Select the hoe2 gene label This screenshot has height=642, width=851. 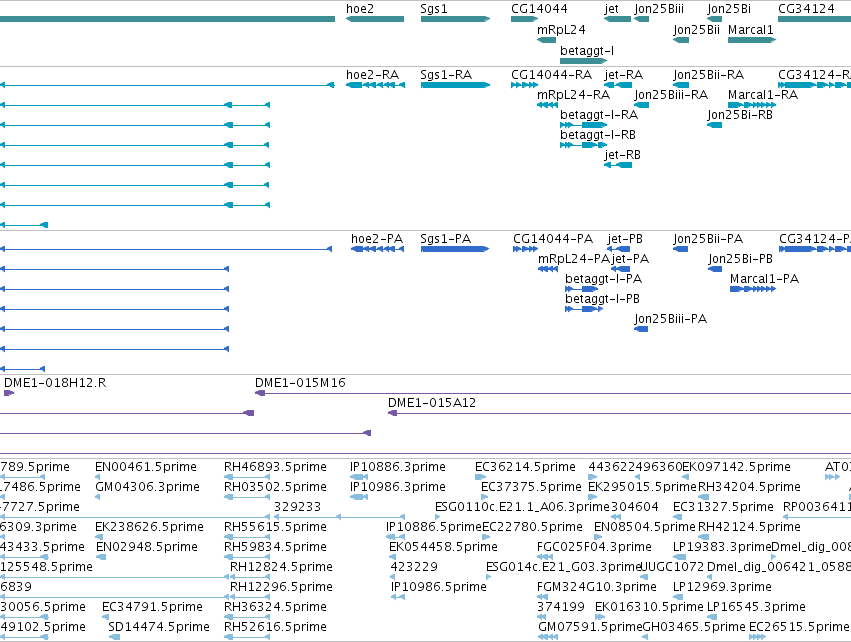pos(360,9)
